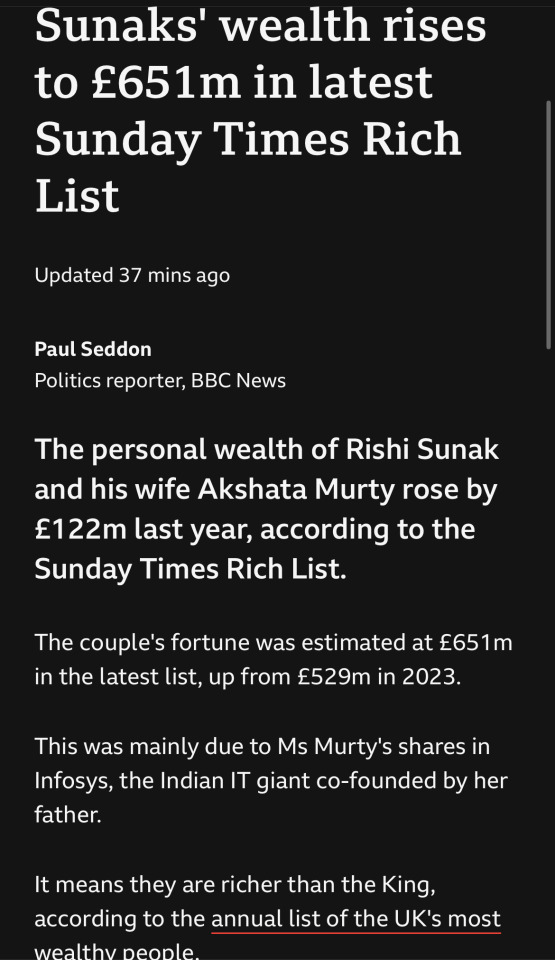Viewport: 555px width, 960px height.
Task: Click the 'Updated 37 mins ago' timestamp
Action: pos(132,276)
